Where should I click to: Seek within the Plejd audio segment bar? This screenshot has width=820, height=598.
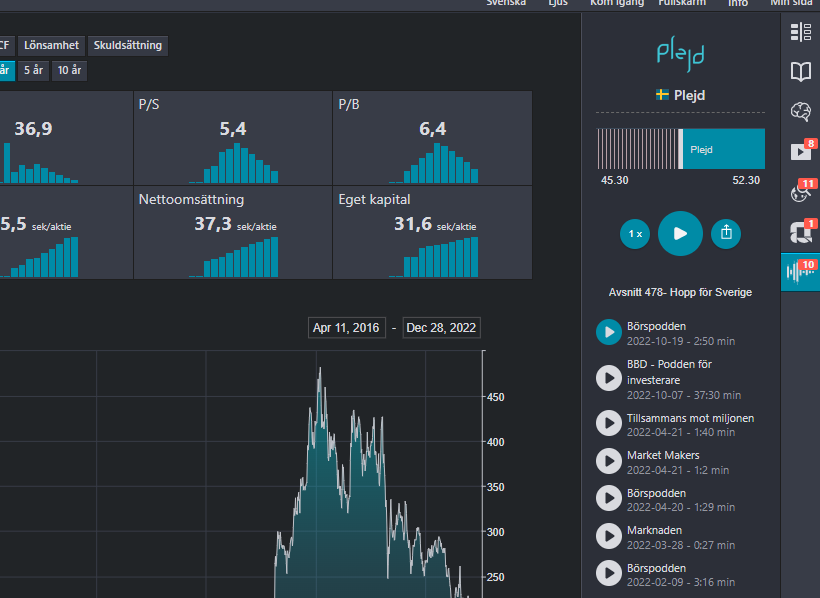(724, 149)
